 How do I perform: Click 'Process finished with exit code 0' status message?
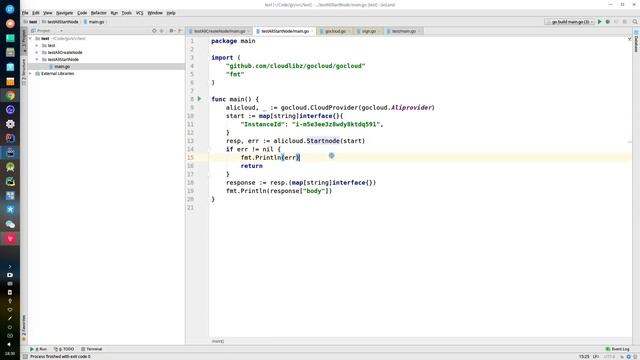(60, 357)
